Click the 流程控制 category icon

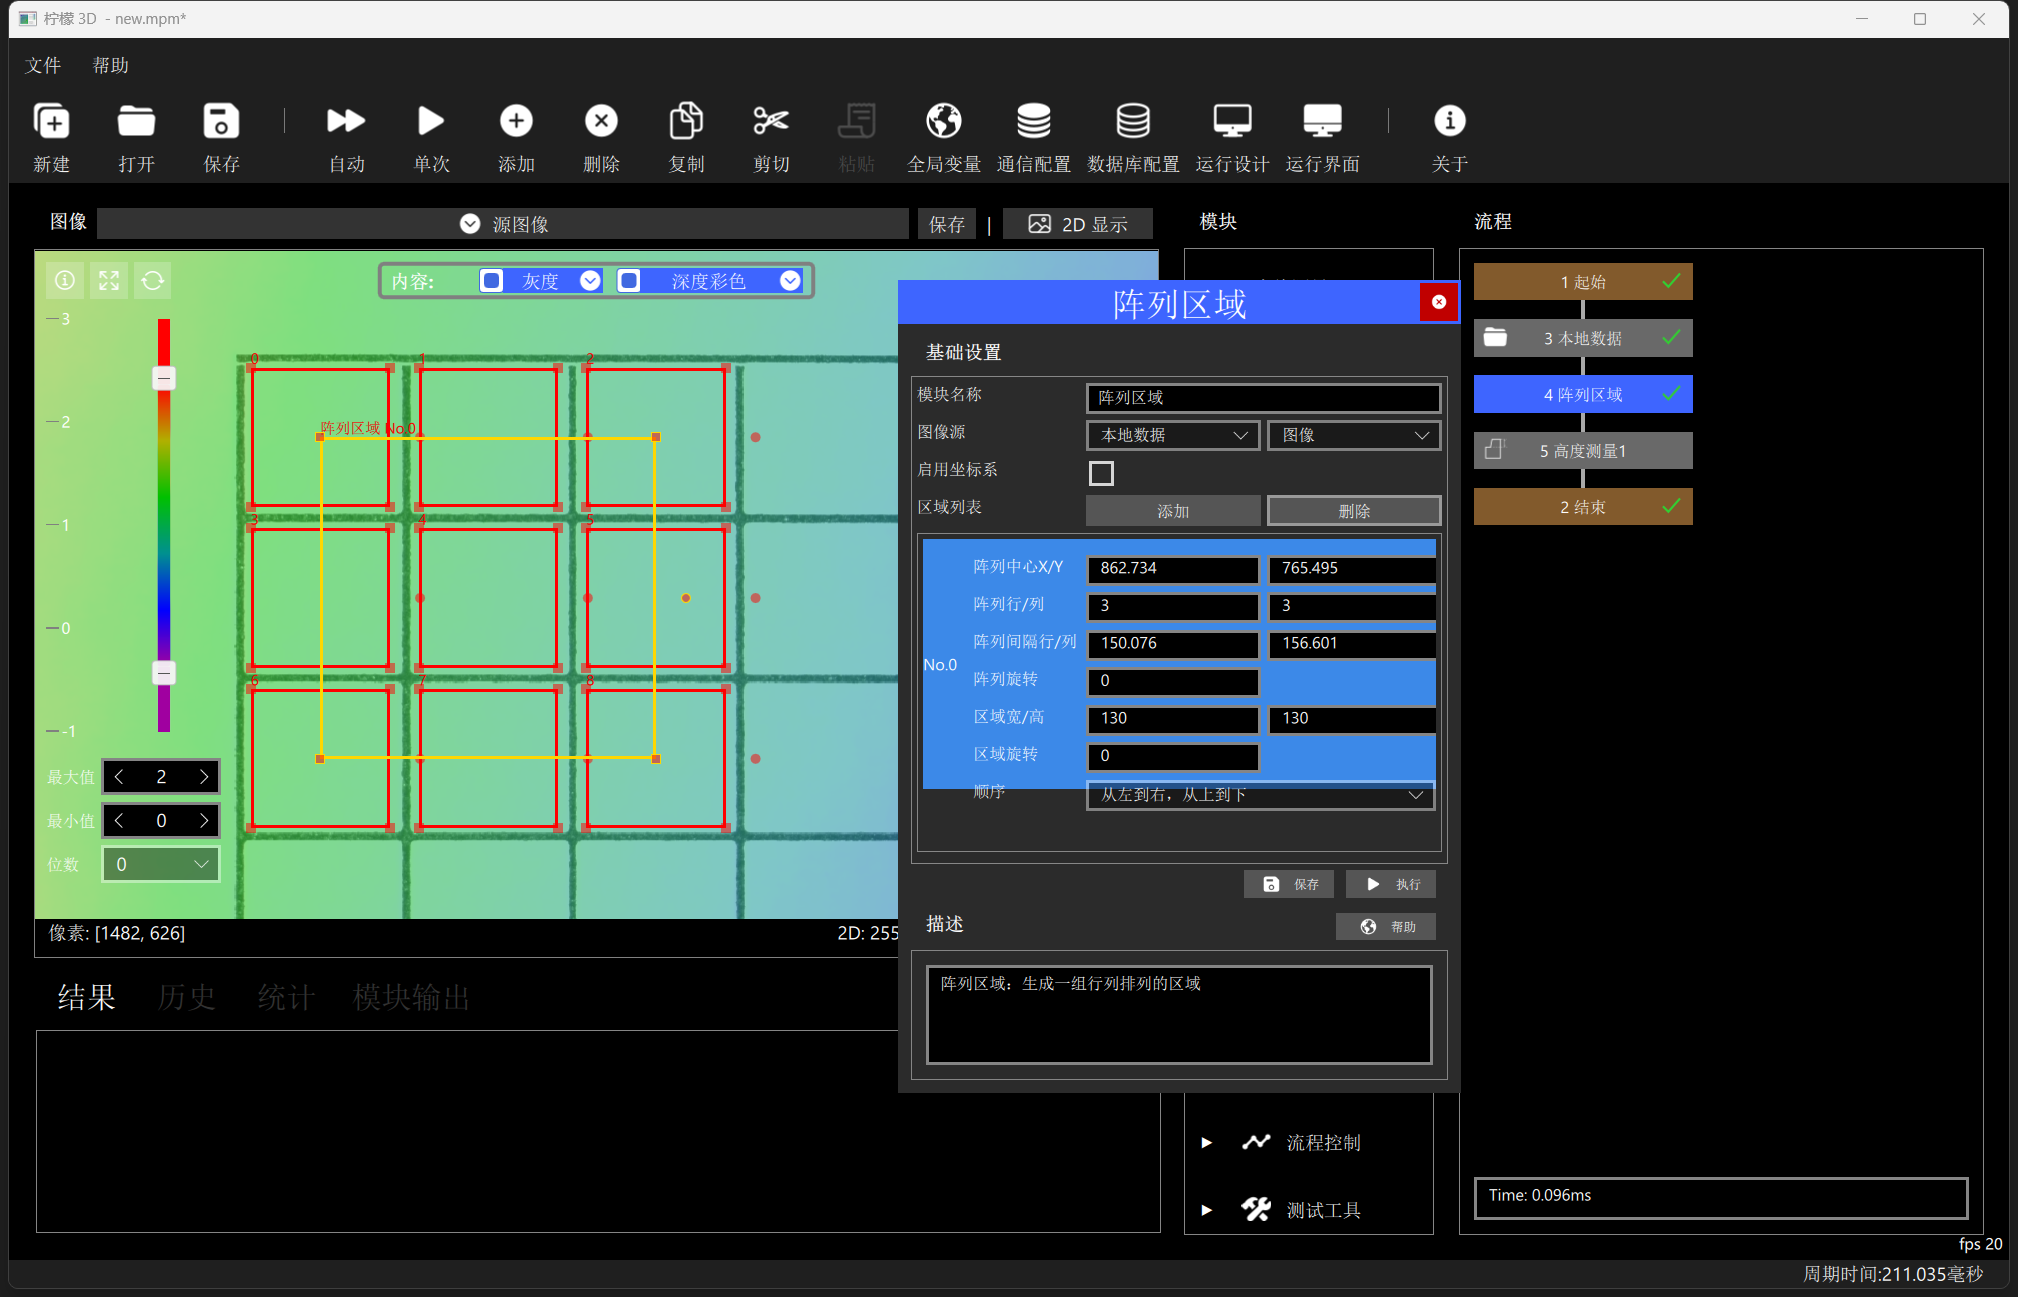point(1256,1142)
